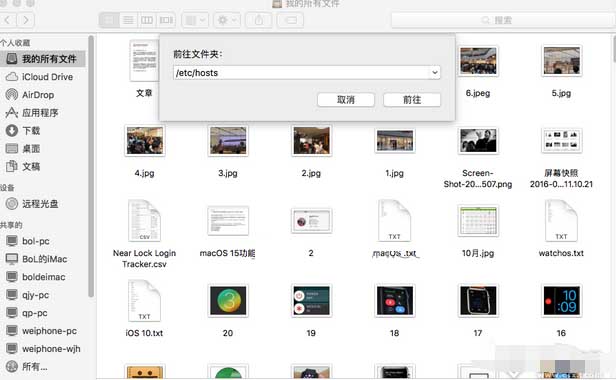Select shared computer weiphone-pc
Image resolution: width=616 pixels, height=380 pixels.
tap(42, 331)
